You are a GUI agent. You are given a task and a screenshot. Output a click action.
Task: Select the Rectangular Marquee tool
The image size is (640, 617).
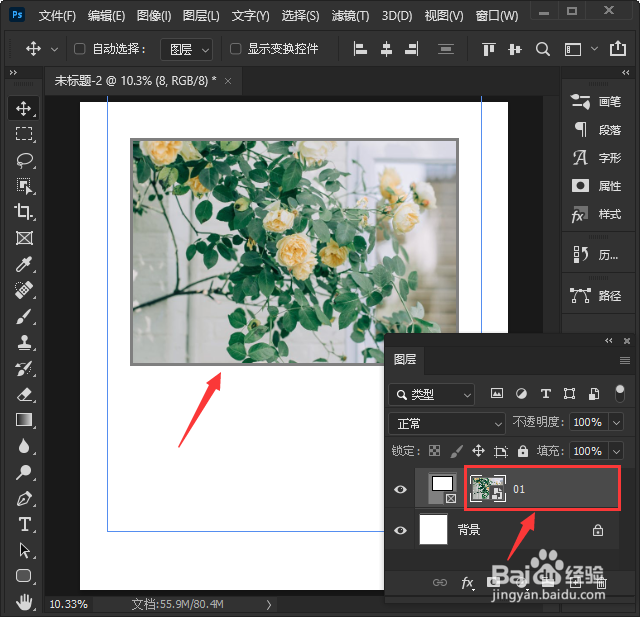pyautogui.click(x=24, y=134)
